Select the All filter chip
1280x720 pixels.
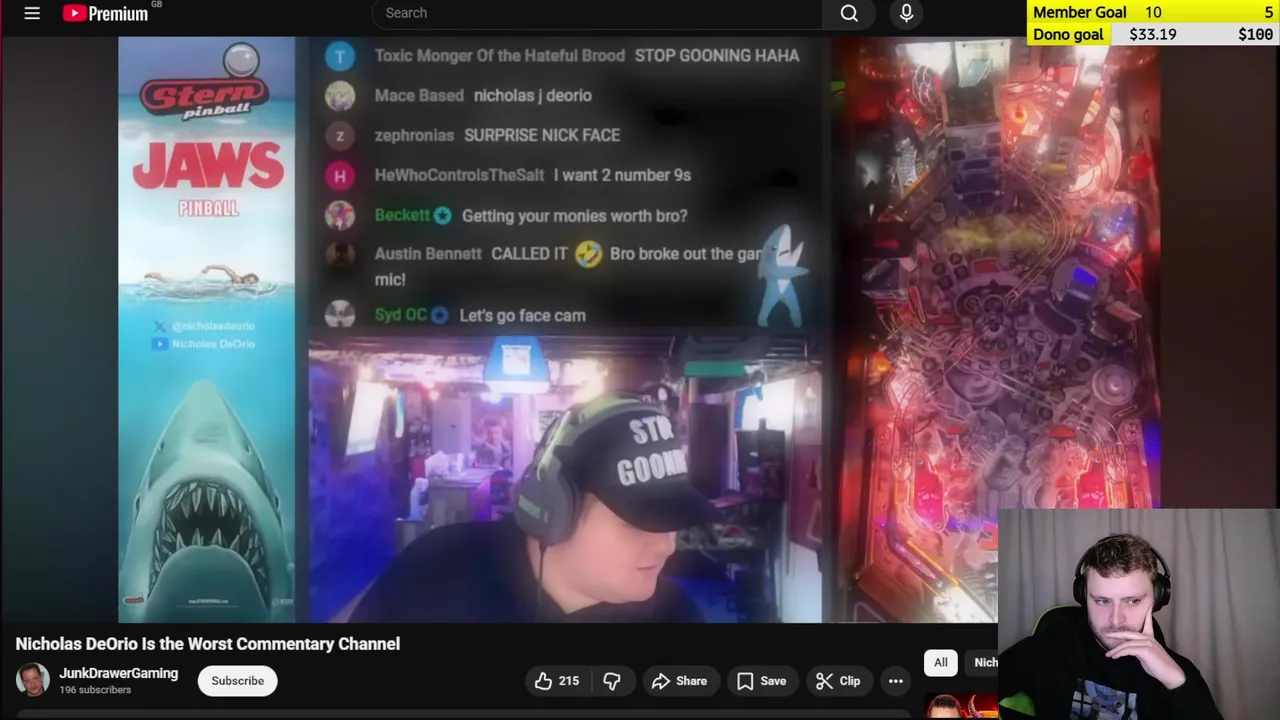coord(941,662)
